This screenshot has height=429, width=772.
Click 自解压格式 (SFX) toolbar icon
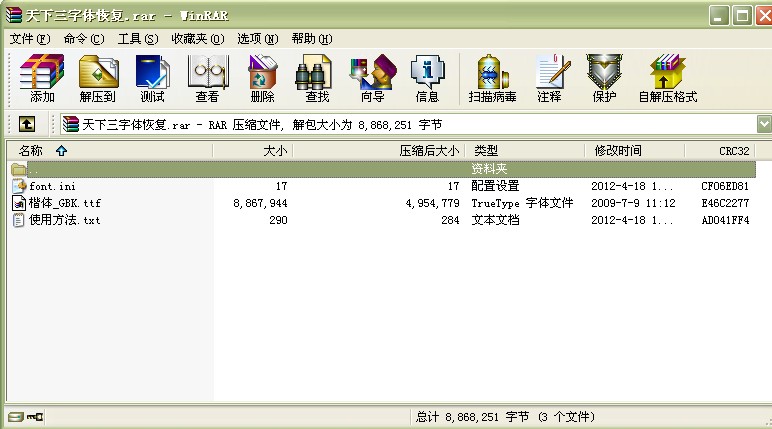tap(668, 78)
